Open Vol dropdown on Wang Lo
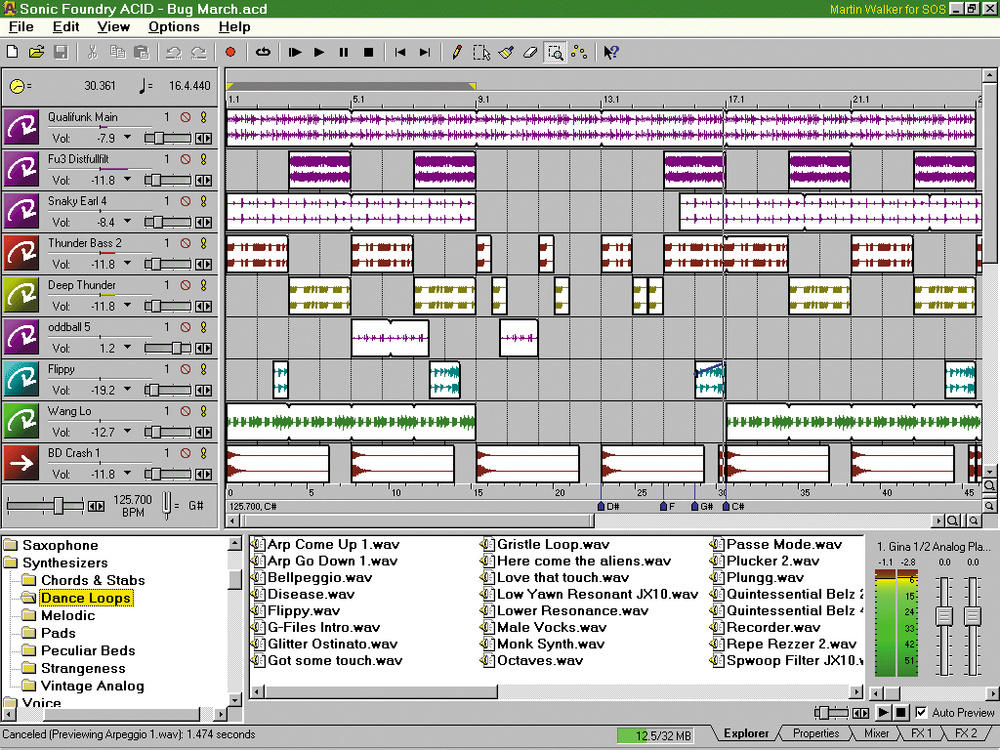This screenshot has width=1000, height=750. point(127,432)
